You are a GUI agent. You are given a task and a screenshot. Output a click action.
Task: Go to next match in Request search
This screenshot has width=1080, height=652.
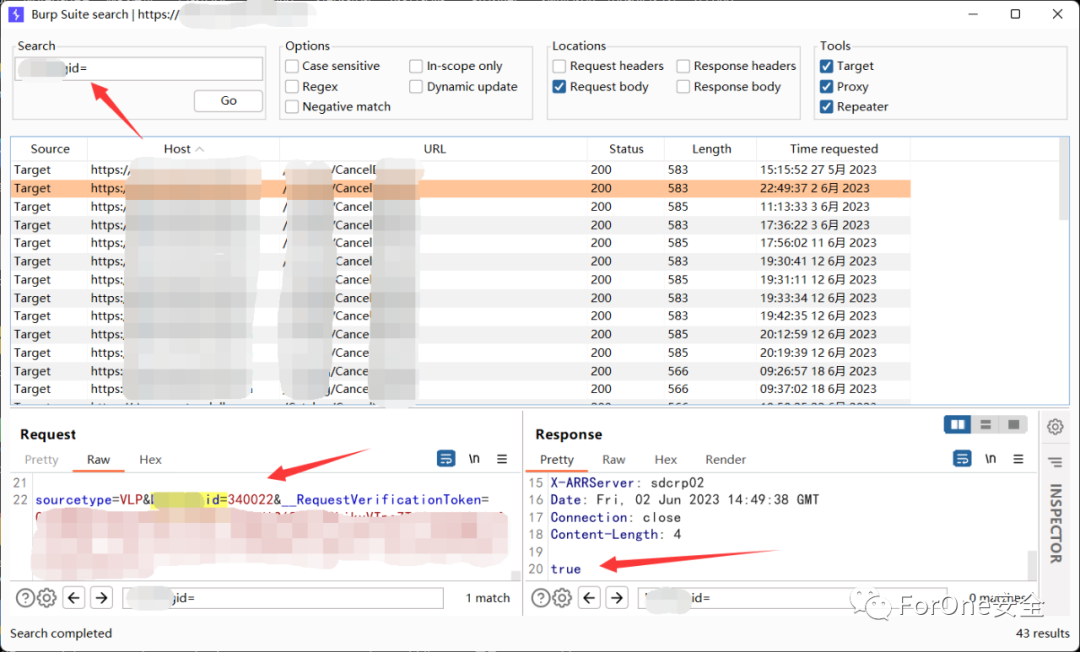(101, 598)
